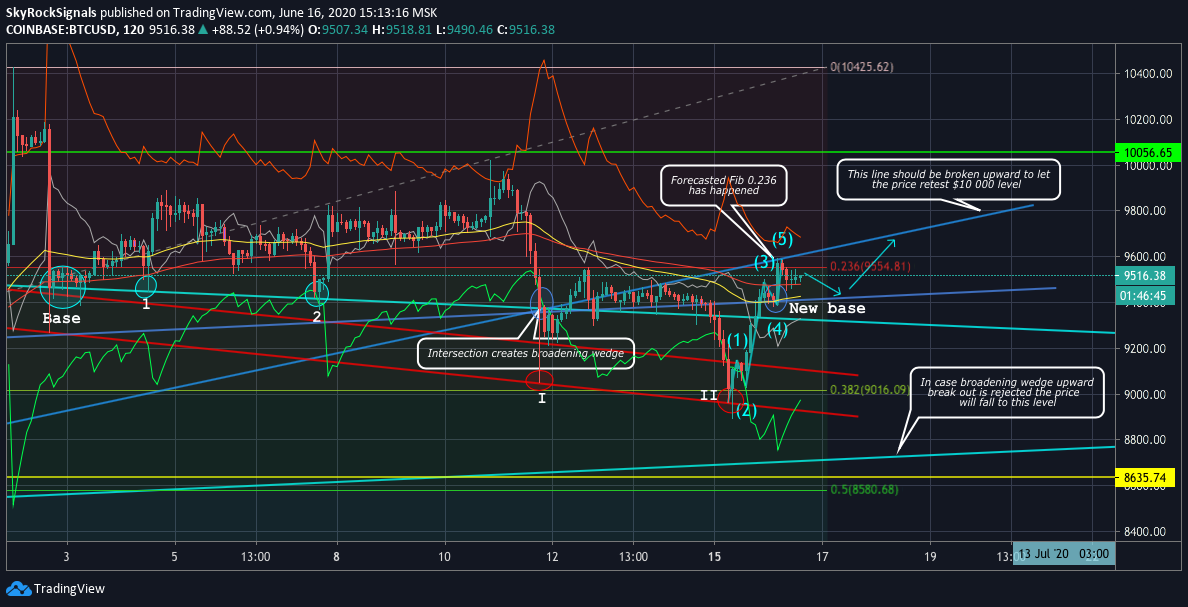Select the 'Base' text label

point(61,318)
